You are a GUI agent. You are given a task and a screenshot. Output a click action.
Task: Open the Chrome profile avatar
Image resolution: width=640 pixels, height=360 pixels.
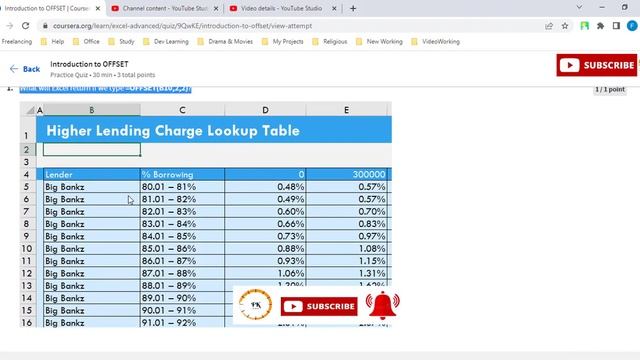pyautogui.click(x=632, y=26)
